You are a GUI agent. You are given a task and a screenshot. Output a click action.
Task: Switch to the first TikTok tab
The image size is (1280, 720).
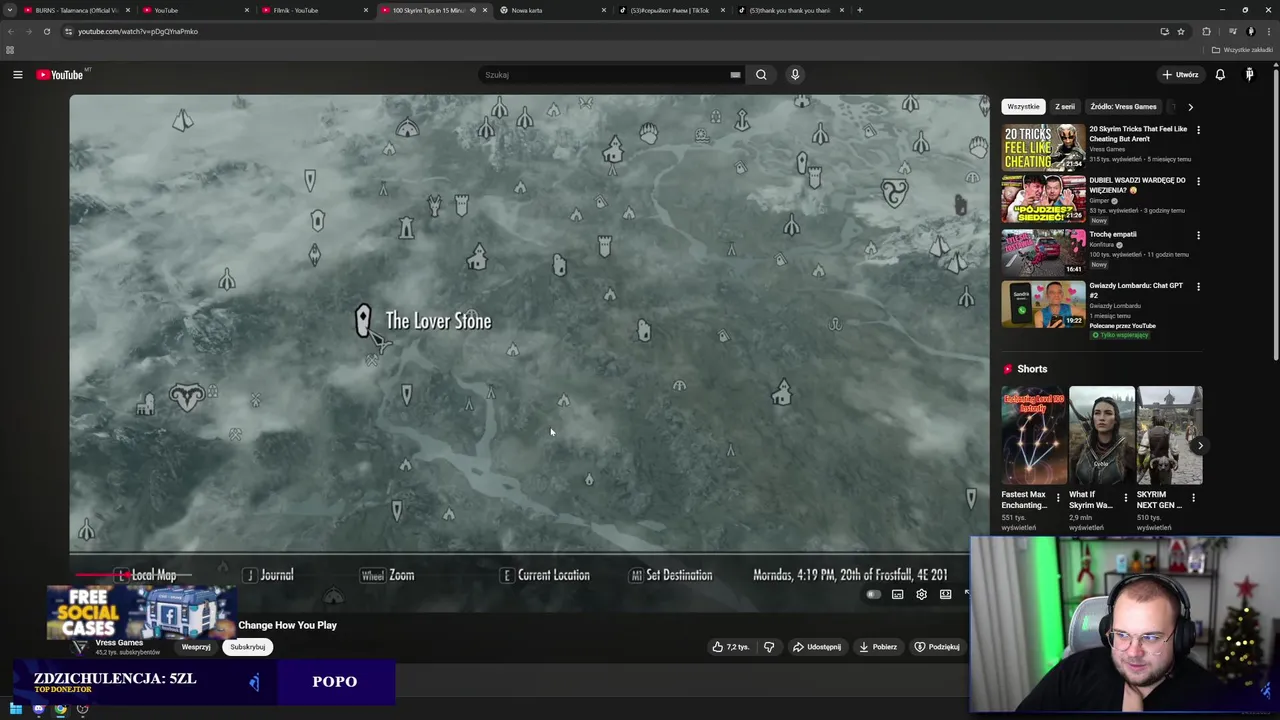pyautogui.click(x=672, y=10)
